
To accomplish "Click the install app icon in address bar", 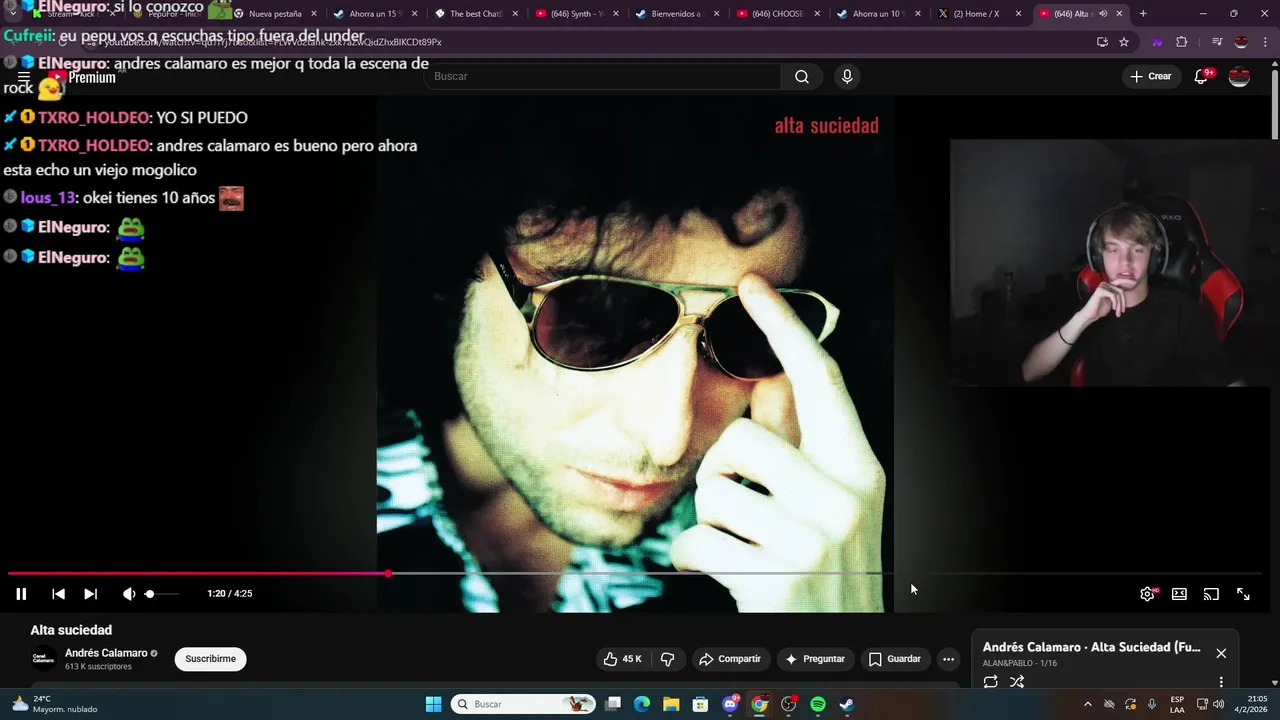I will [x=1102, y=42].
